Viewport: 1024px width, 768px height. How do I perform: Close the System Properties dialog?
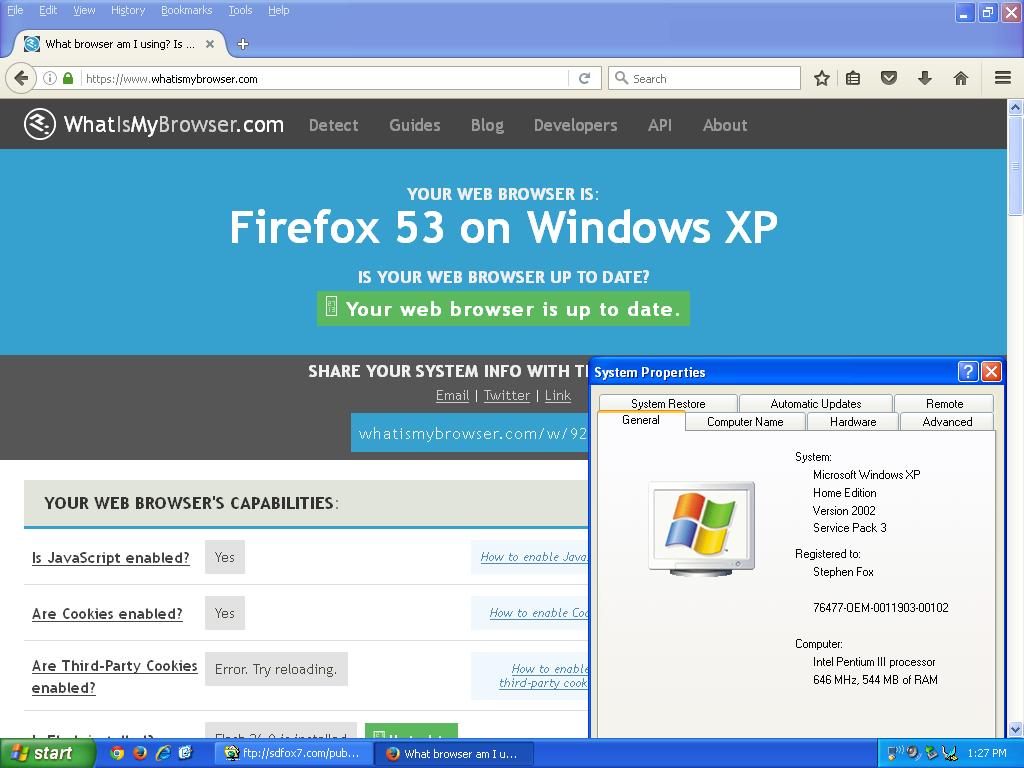point(991,372)
